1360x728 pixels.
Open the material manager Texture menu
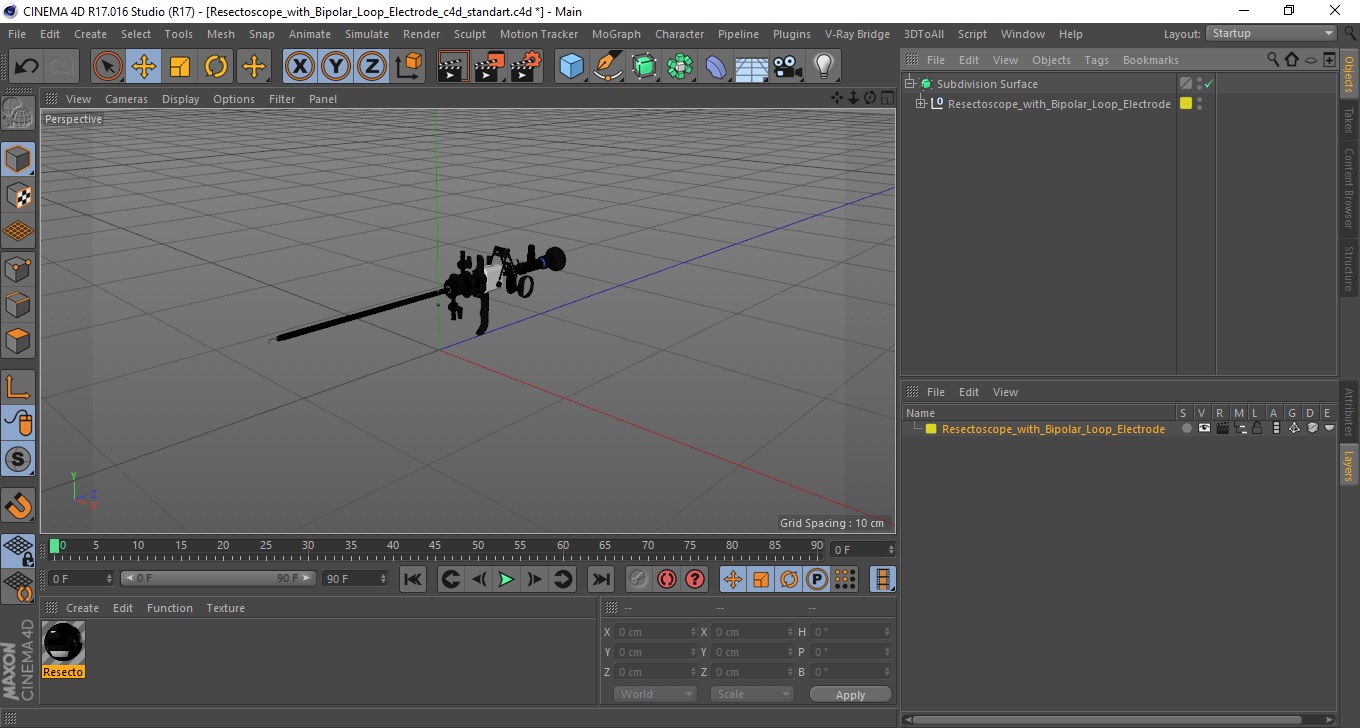[226, 608]
